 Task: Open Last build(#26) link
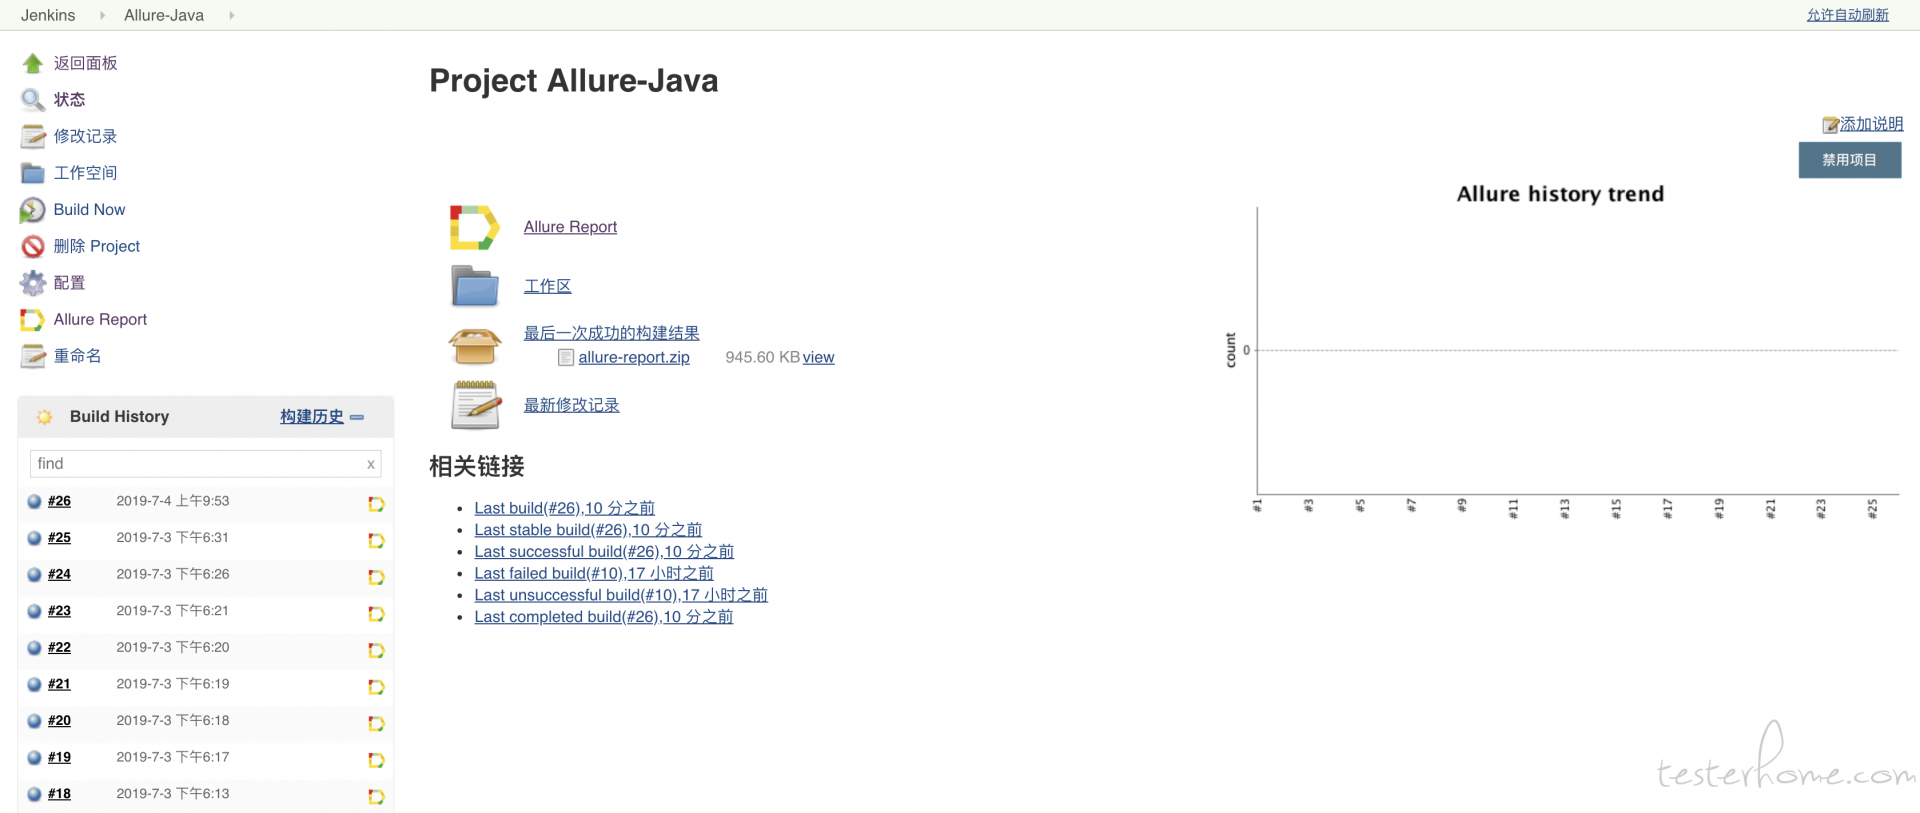point(565,508)
